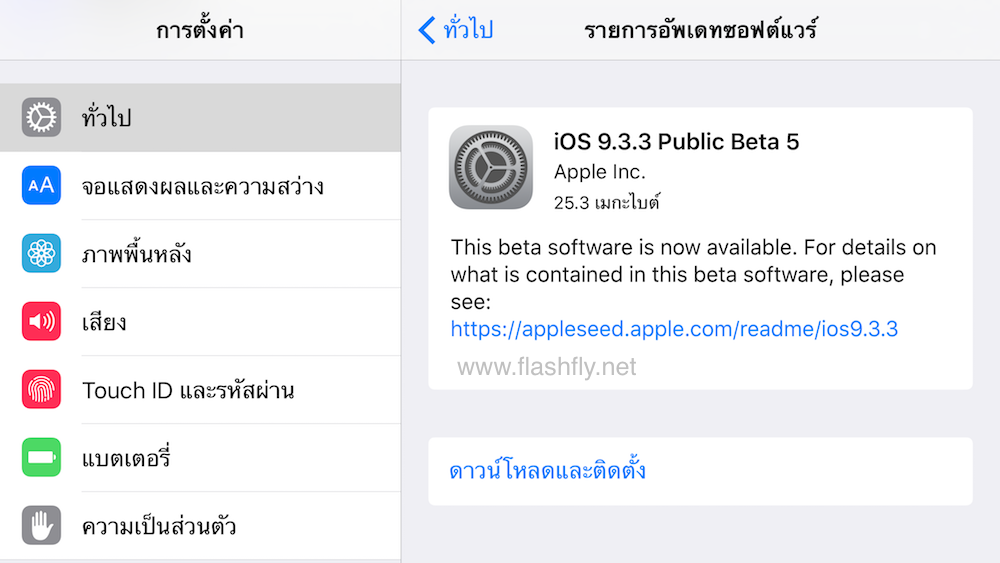Tap the Wallpaper flower icon
Screen dimensions: 1000x563
coord(42,254)
